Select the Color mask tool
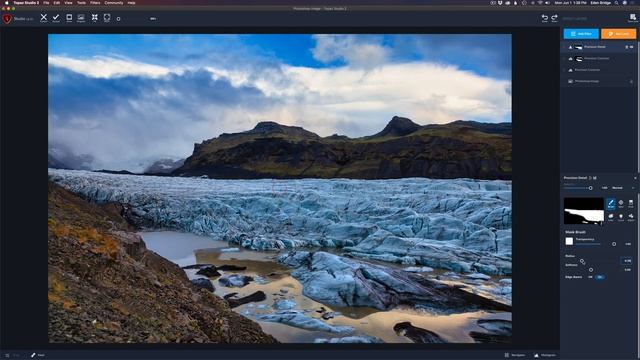The width and height of the screenshot is (640, 360). (x=611, y=217)
